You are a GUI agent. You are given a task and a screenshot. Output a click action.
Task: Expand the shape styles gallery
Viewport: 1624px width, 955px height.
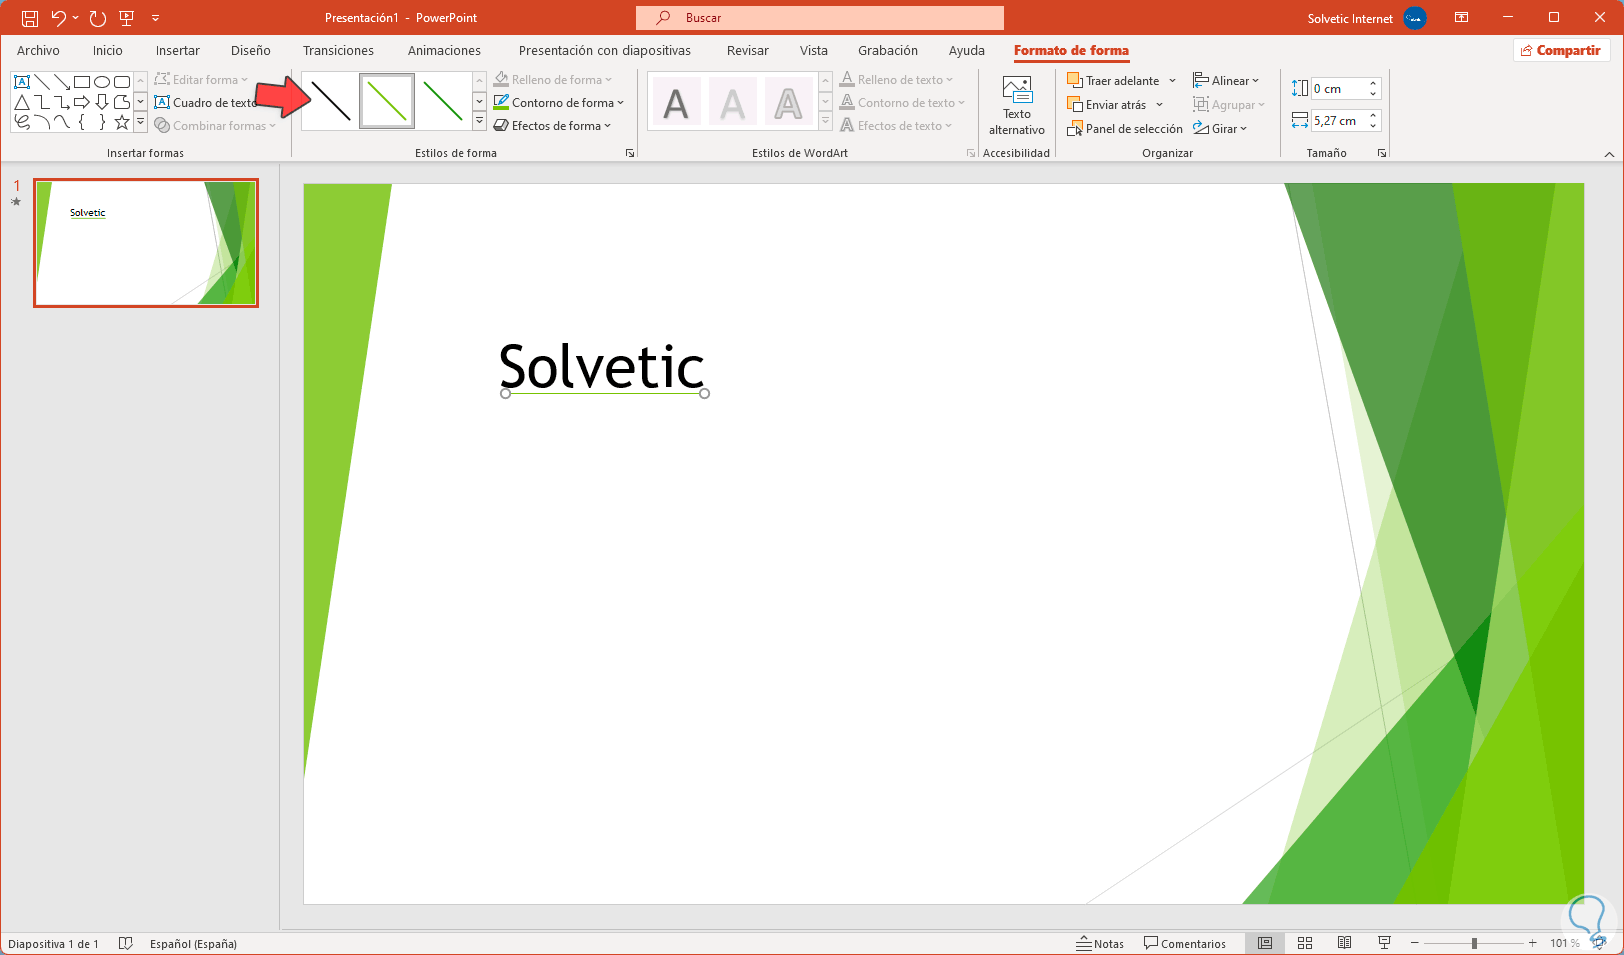(479, 122)
